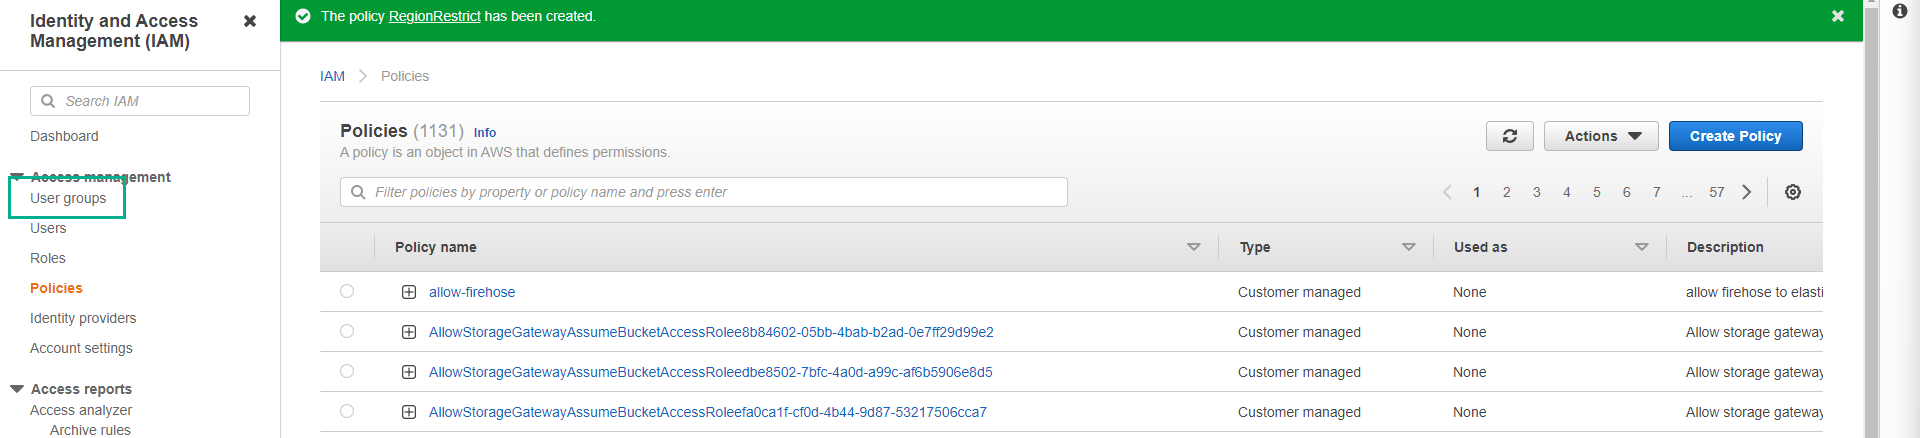Refresh the policies list
Screen dimensions: 1920x438
pos(1510,136)
